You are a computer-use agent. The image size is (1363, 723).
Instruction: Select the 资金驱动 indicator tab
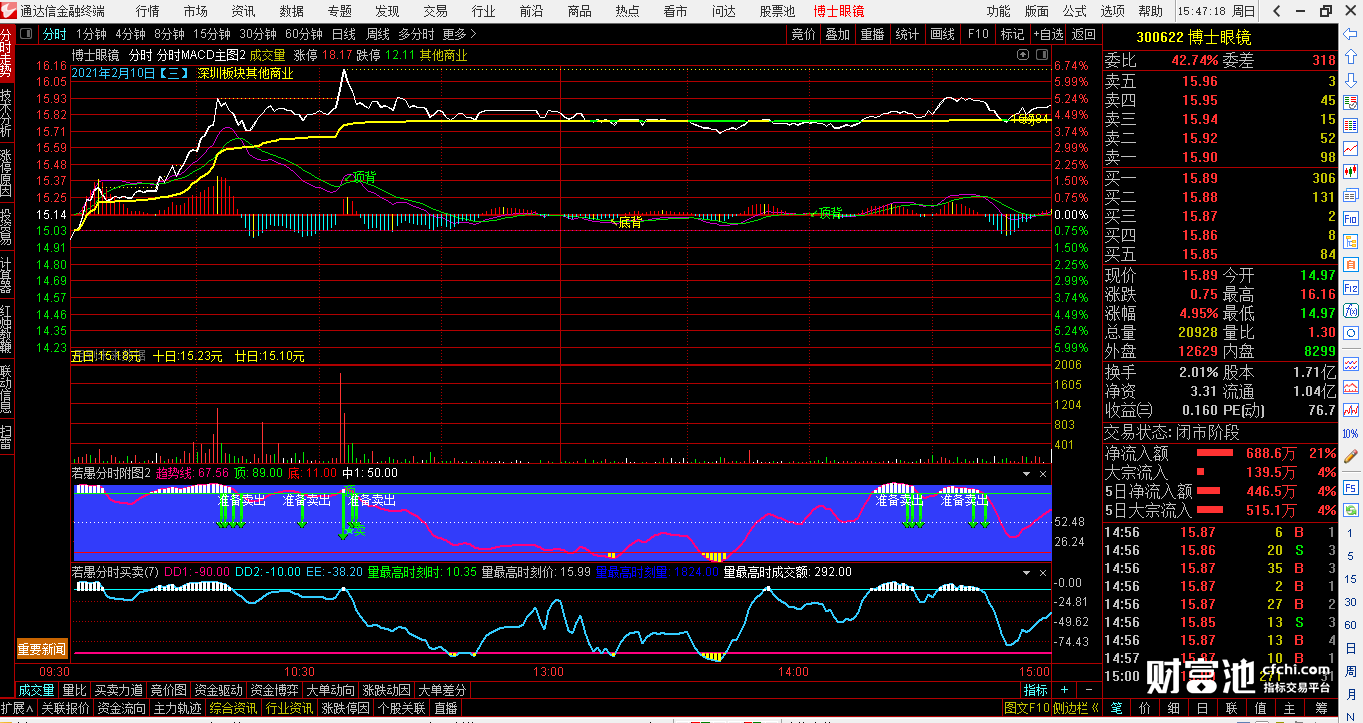point(218,690)
